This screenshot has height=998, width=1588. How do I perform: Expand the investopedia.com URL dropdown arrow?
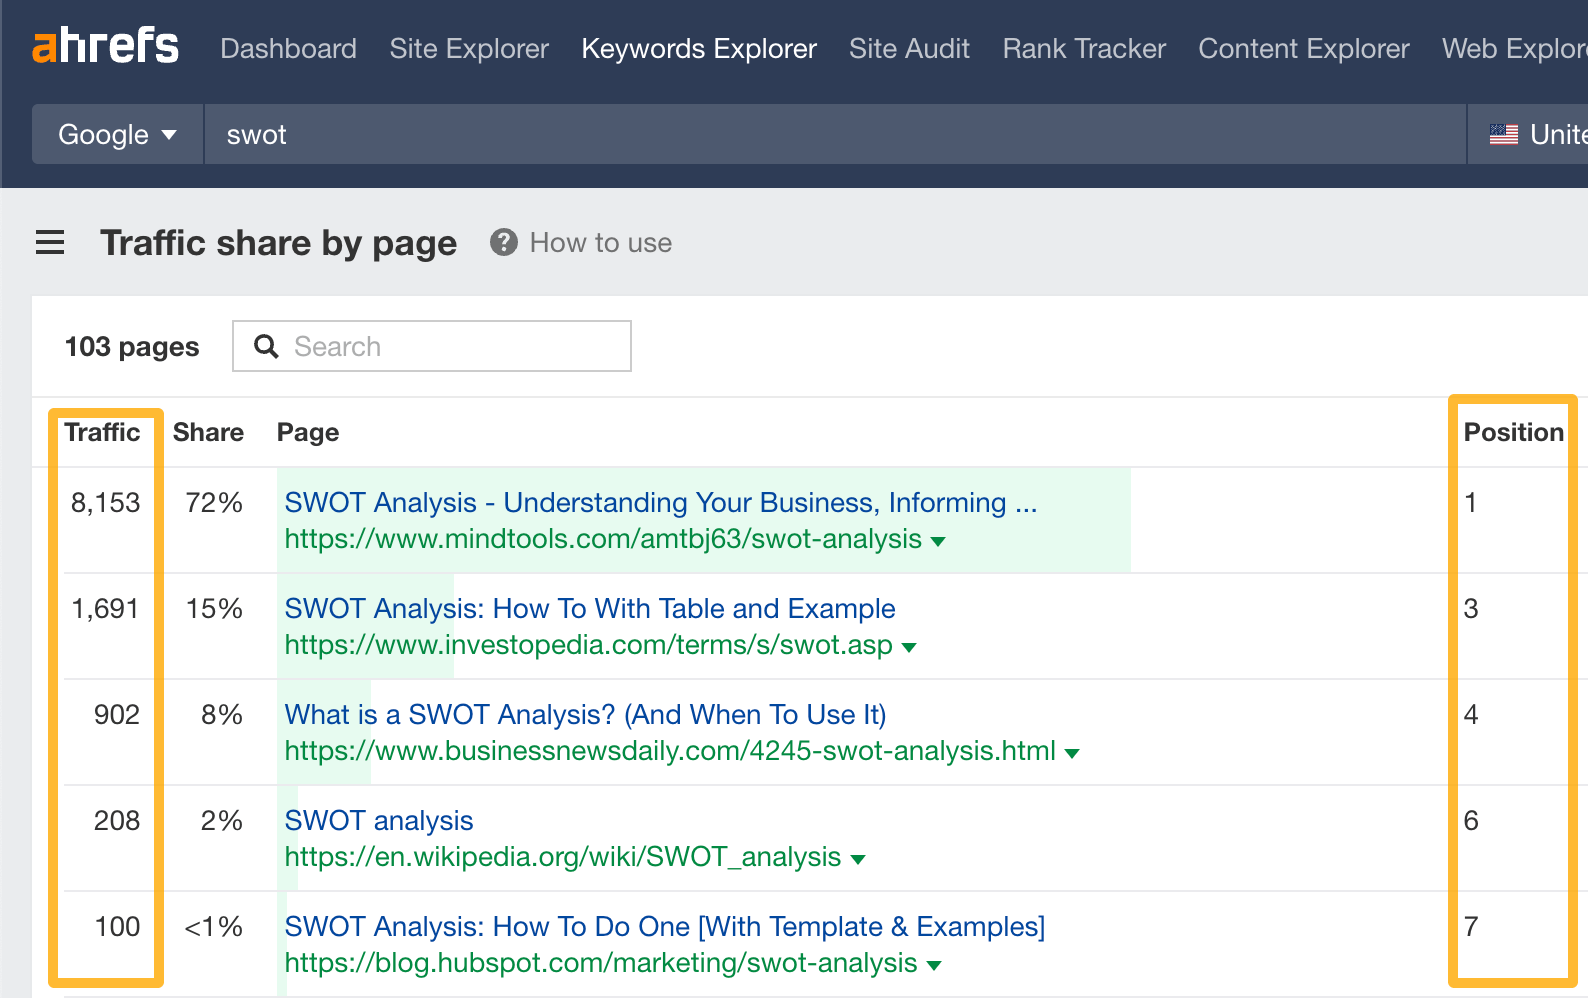pyautogui.click(x=909, y=648)
